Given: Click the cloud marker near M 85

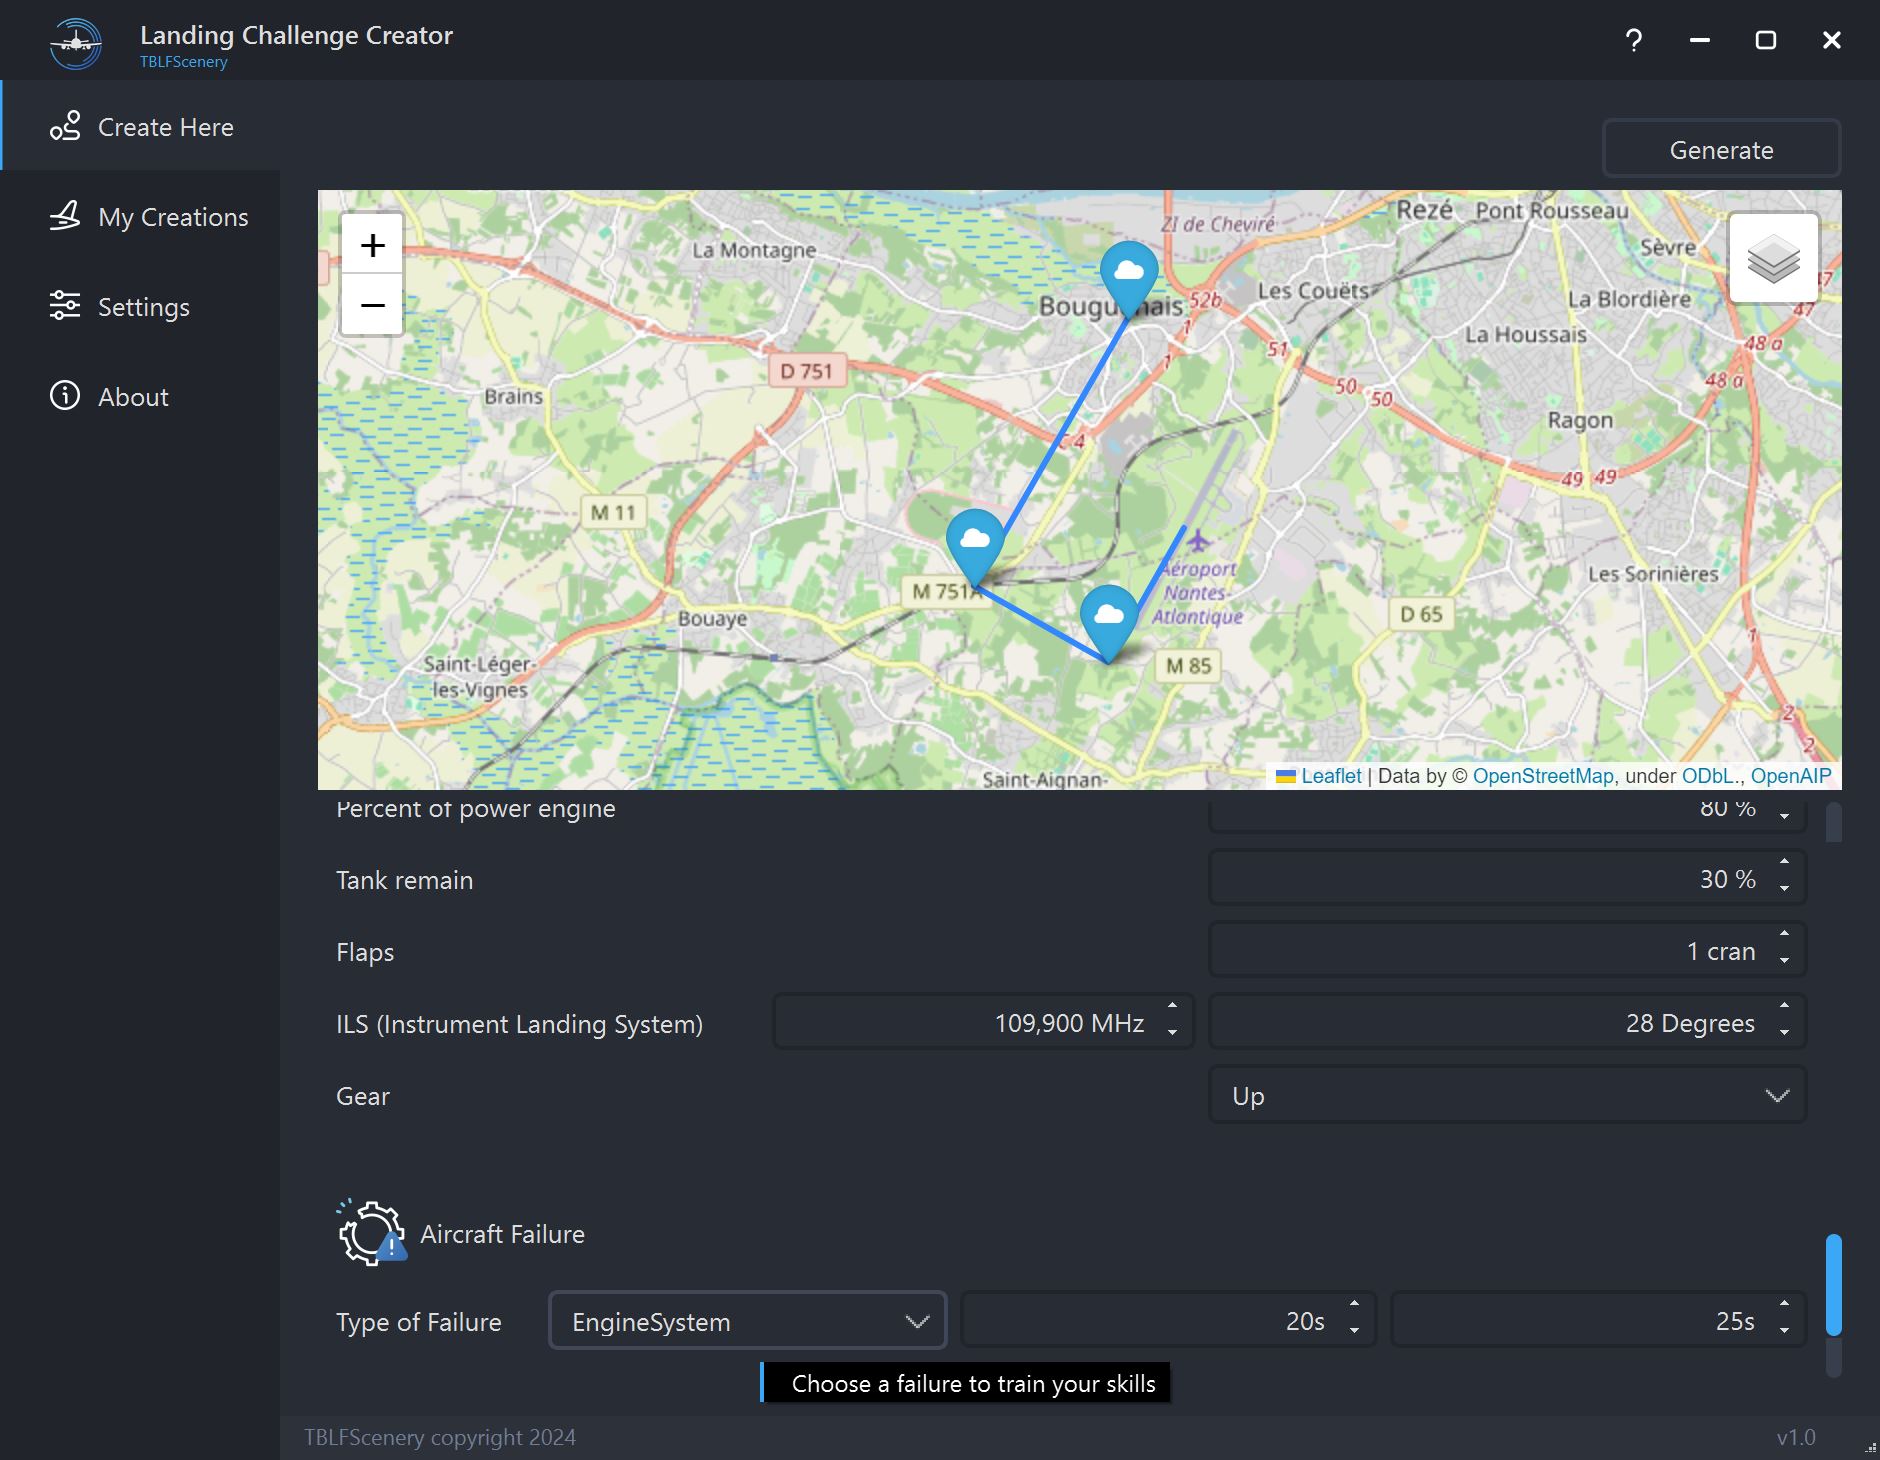Looking at the screenshot, I should tap(1109, 617).
